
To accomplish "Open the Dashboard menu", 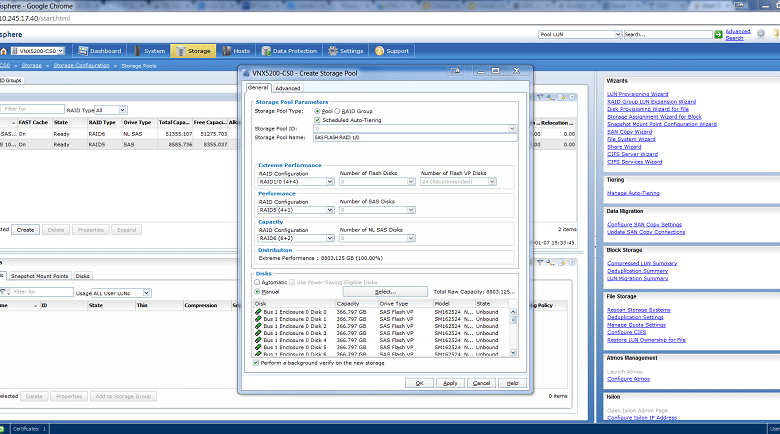I will pos(100,51).
